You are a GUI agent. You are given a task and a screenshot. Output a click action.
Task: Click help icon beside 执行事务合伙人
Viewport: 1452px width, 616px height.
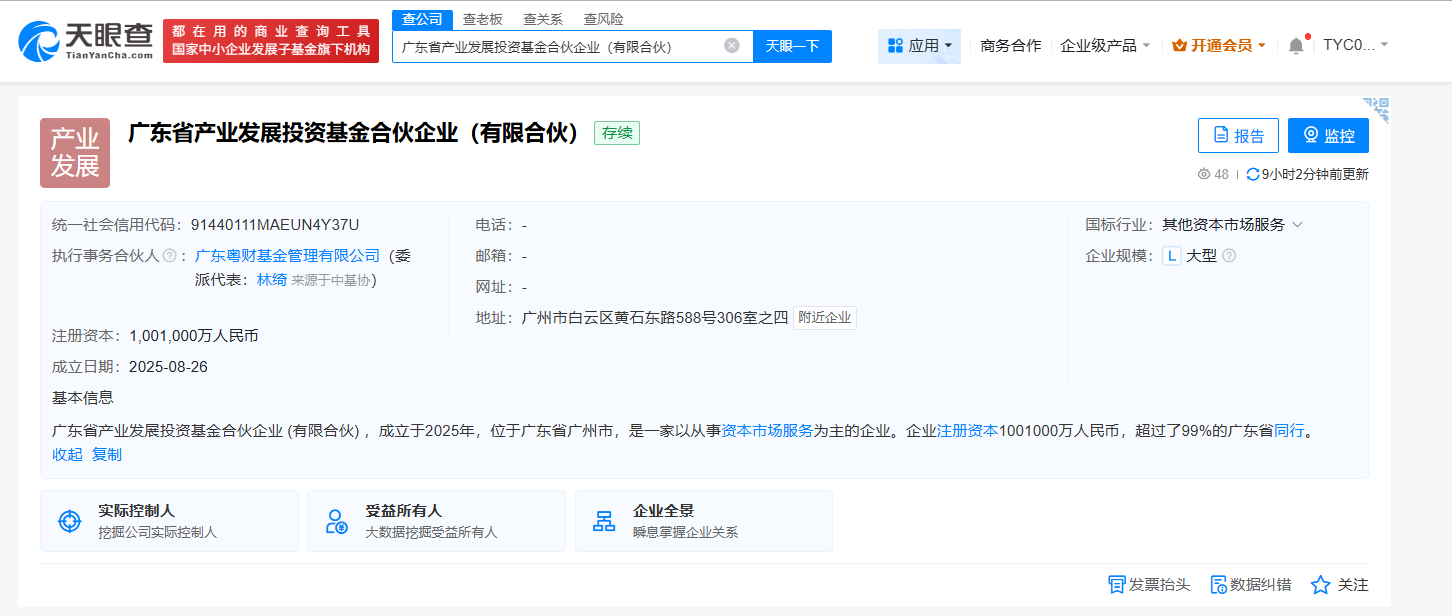(x=169, y=256)
